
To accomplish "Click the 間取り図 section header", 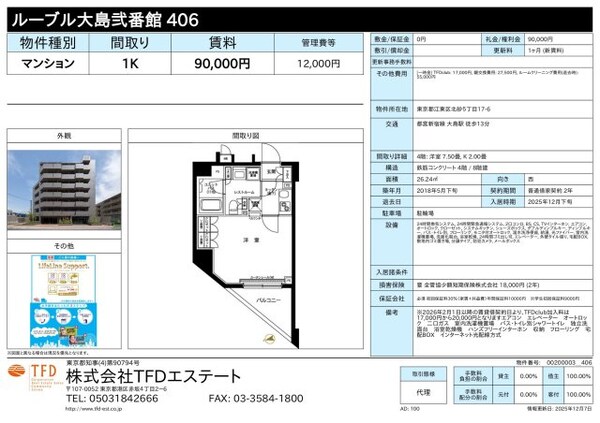I will pyautogui.click(x=246, y=136).
